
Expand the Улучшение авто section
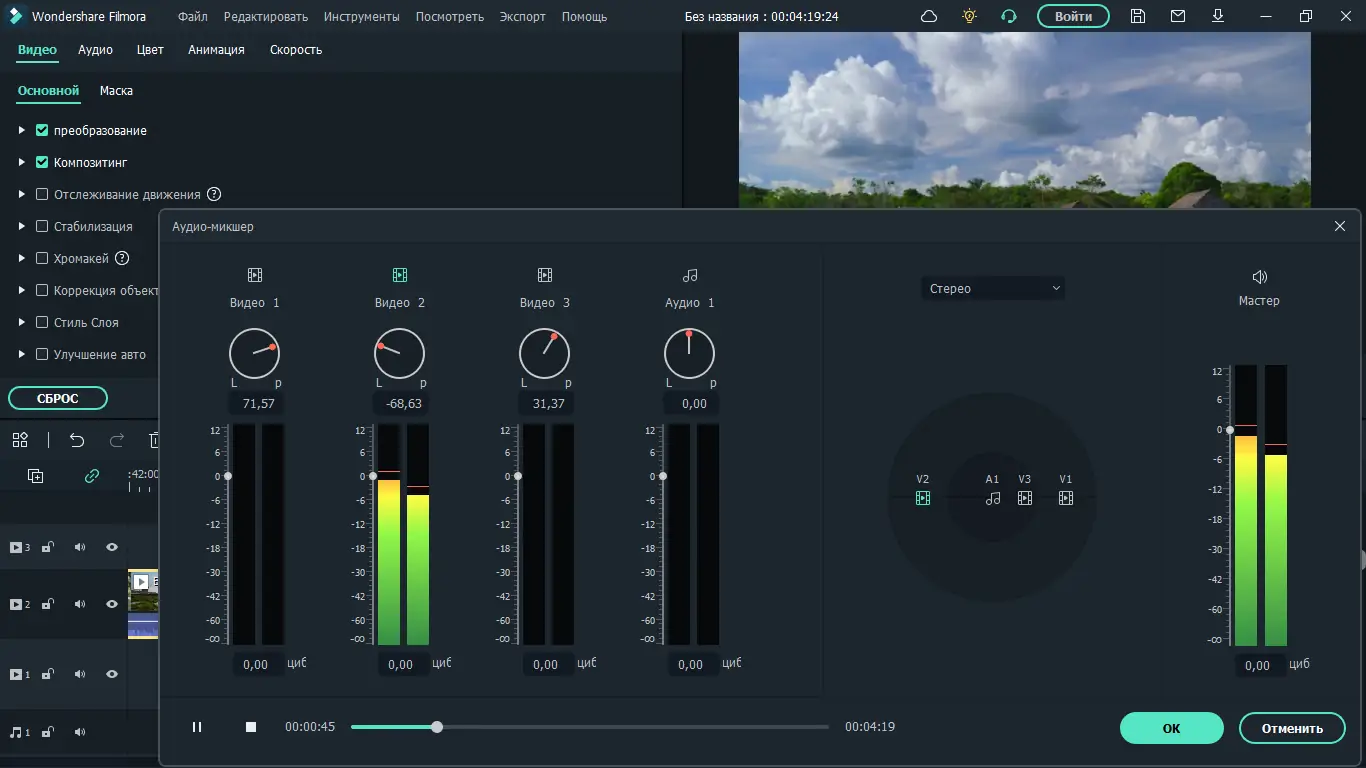22,354
